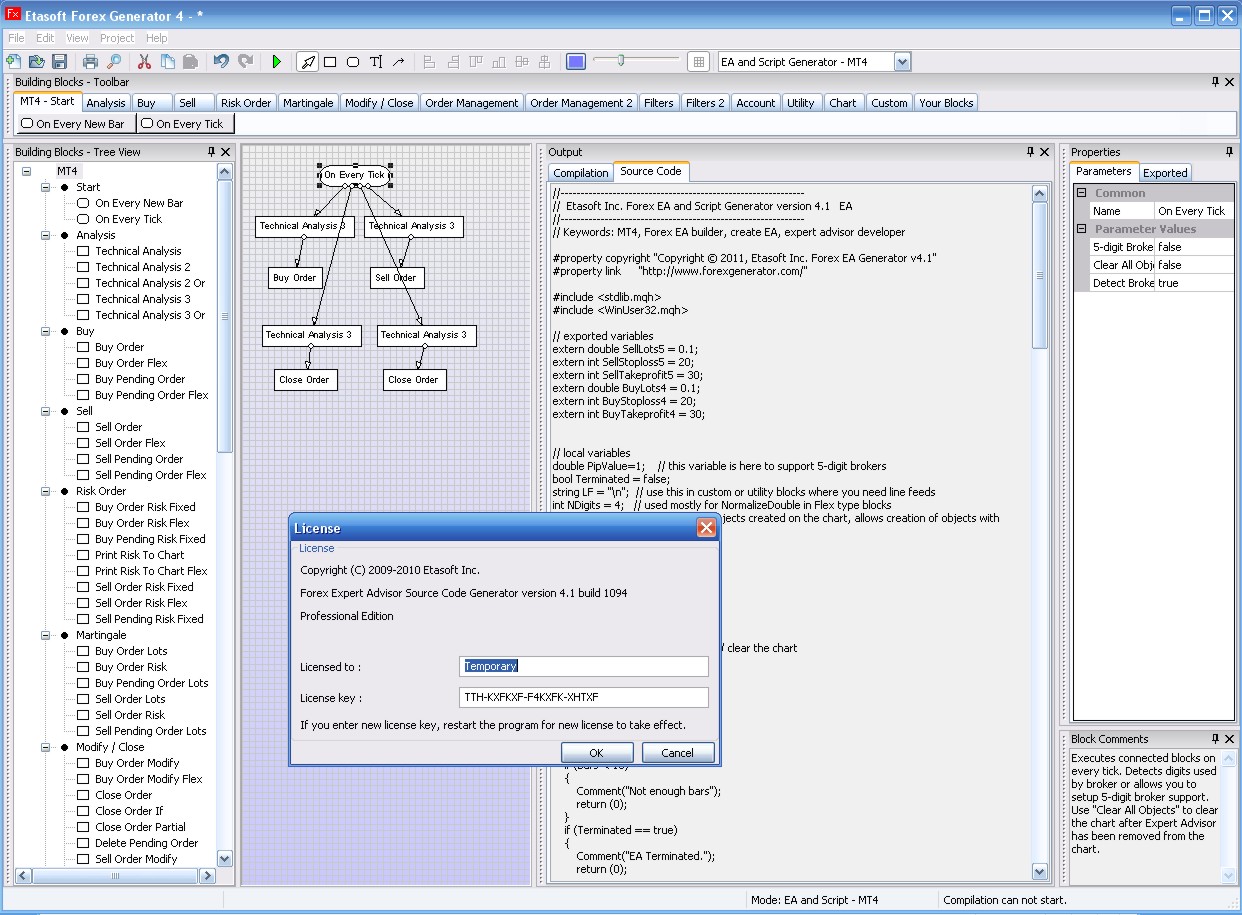This screenshot has height=915, width=1242.
Task: Collapse the Common section in Properties
Action: point(1081,193)
